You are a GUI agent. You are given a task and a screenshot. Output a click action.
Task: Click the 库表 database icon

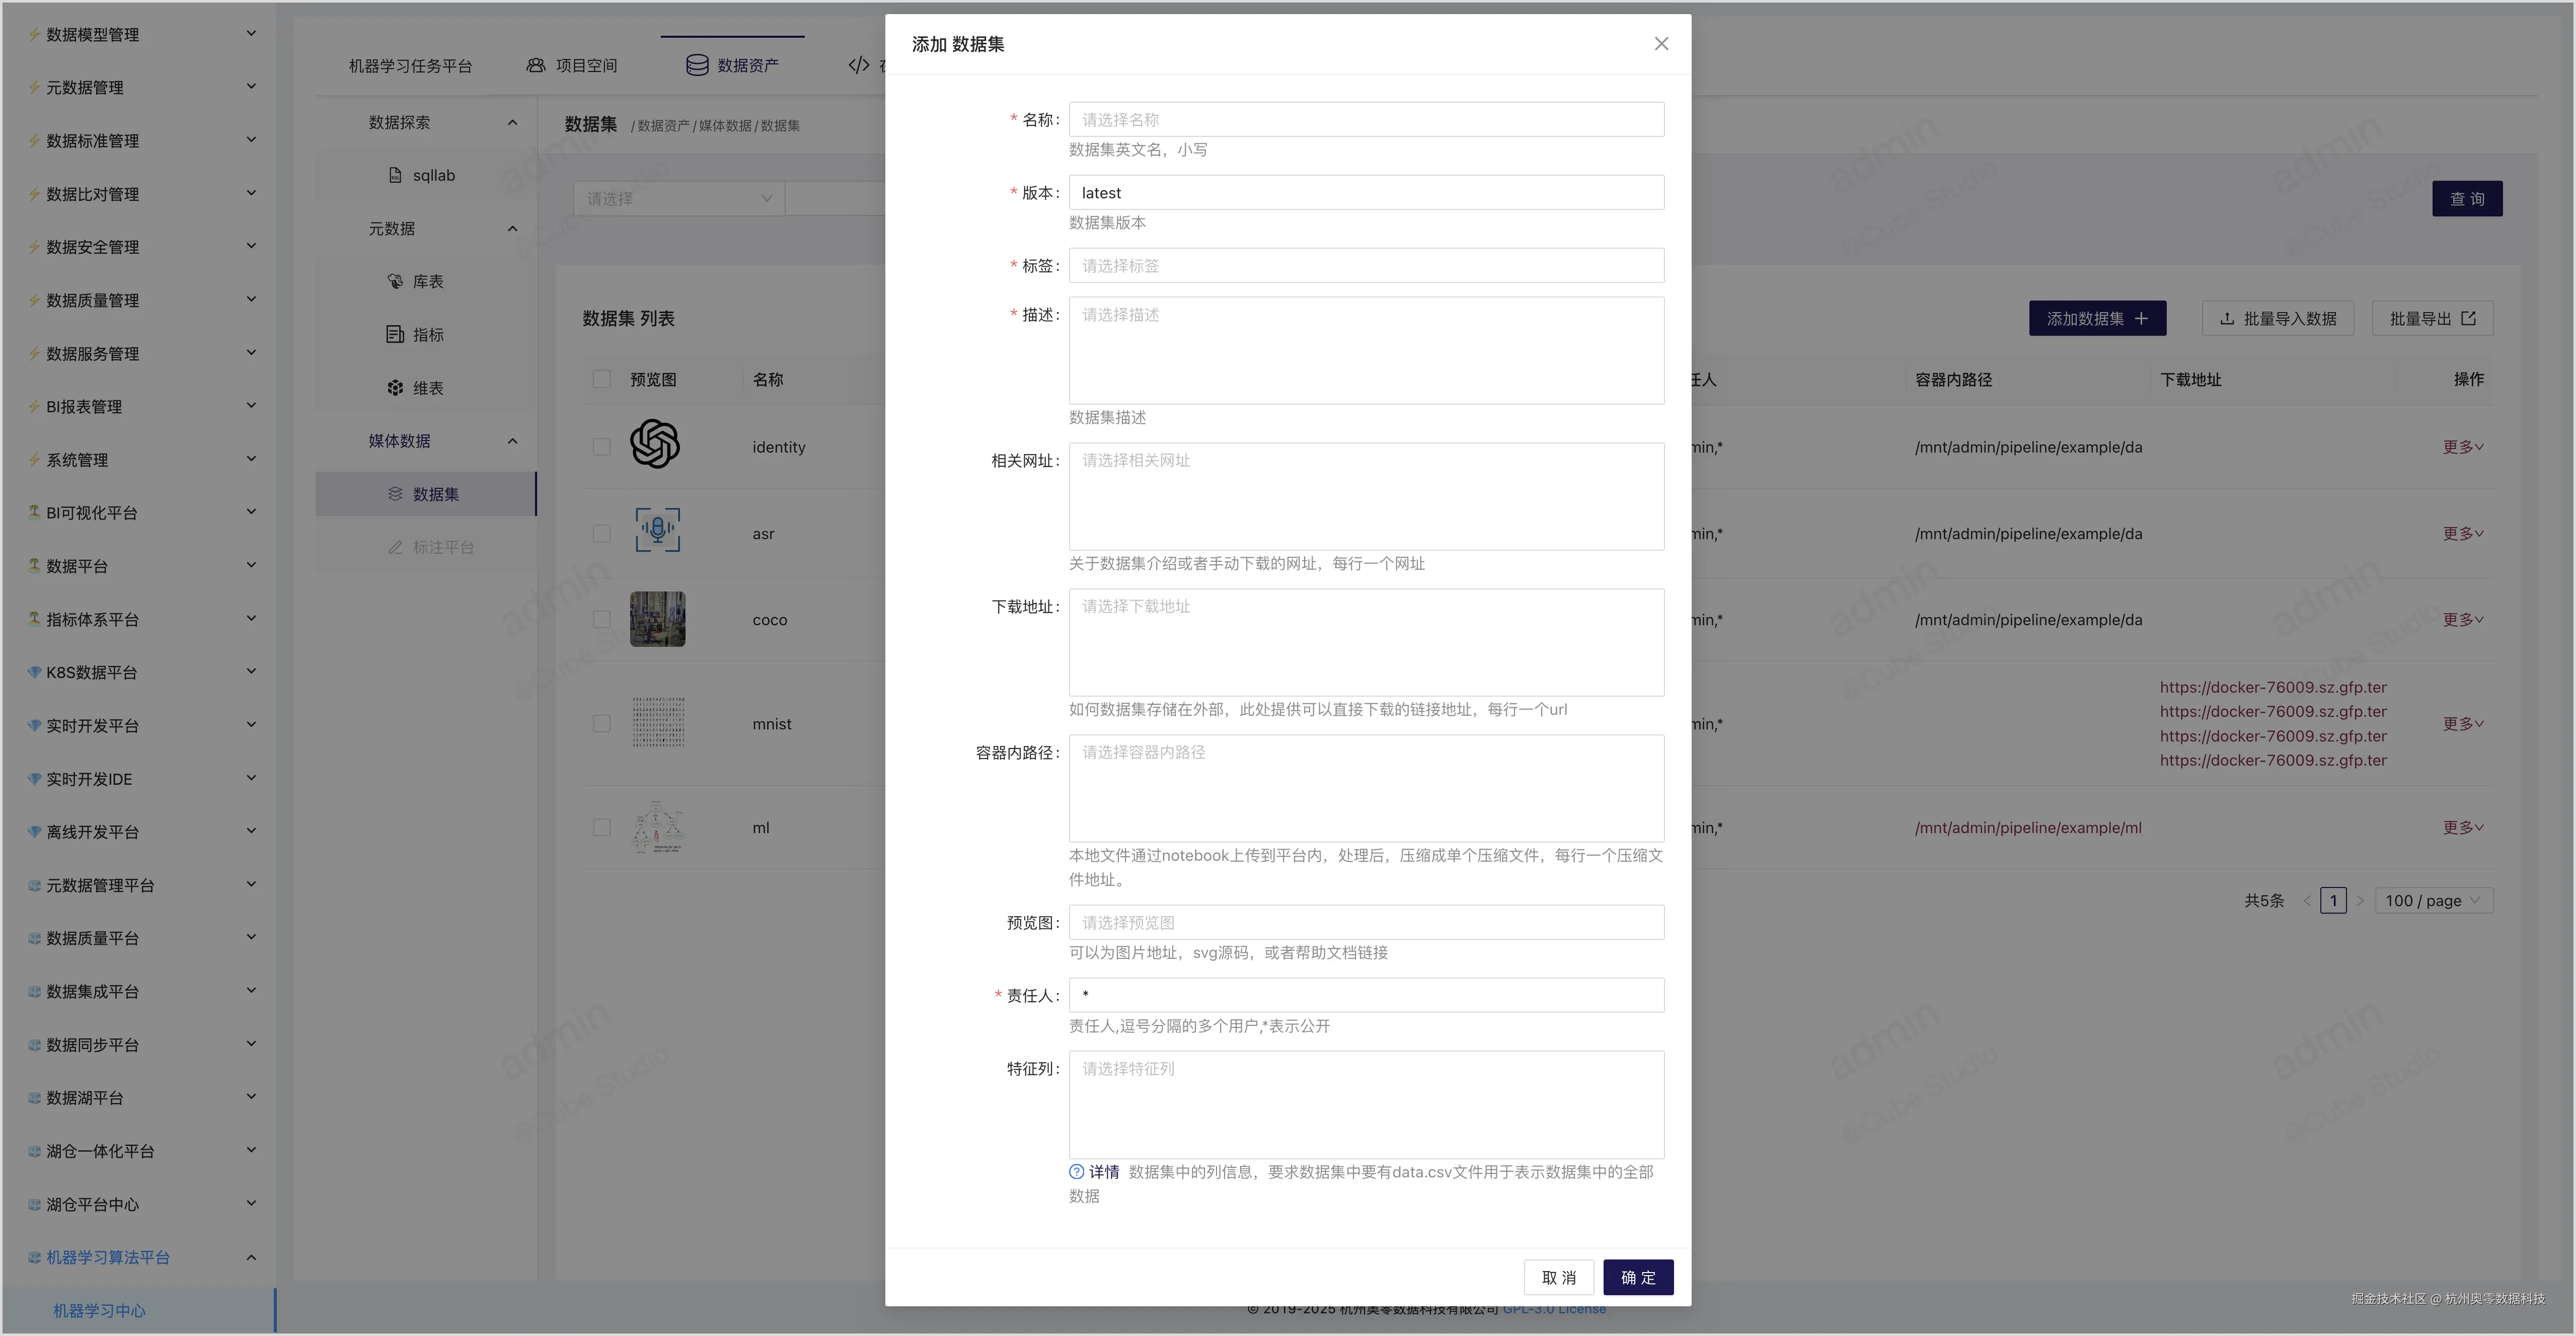pyautogui.click(x=395, y=281)
